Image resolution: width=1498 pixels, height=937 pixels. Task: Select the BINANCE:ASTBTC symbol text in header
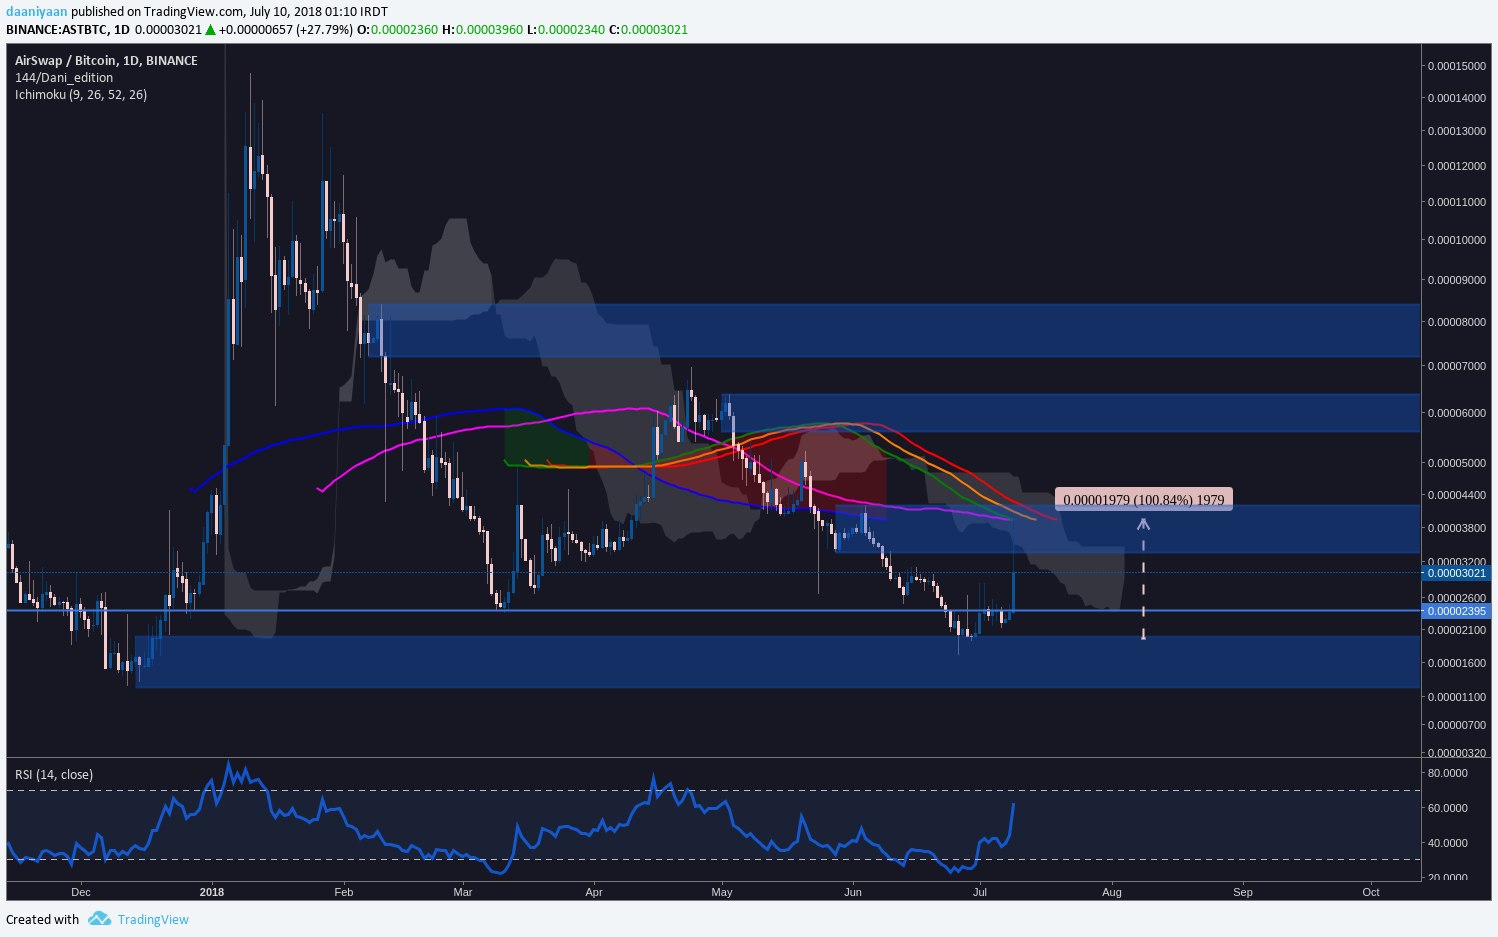57,30
